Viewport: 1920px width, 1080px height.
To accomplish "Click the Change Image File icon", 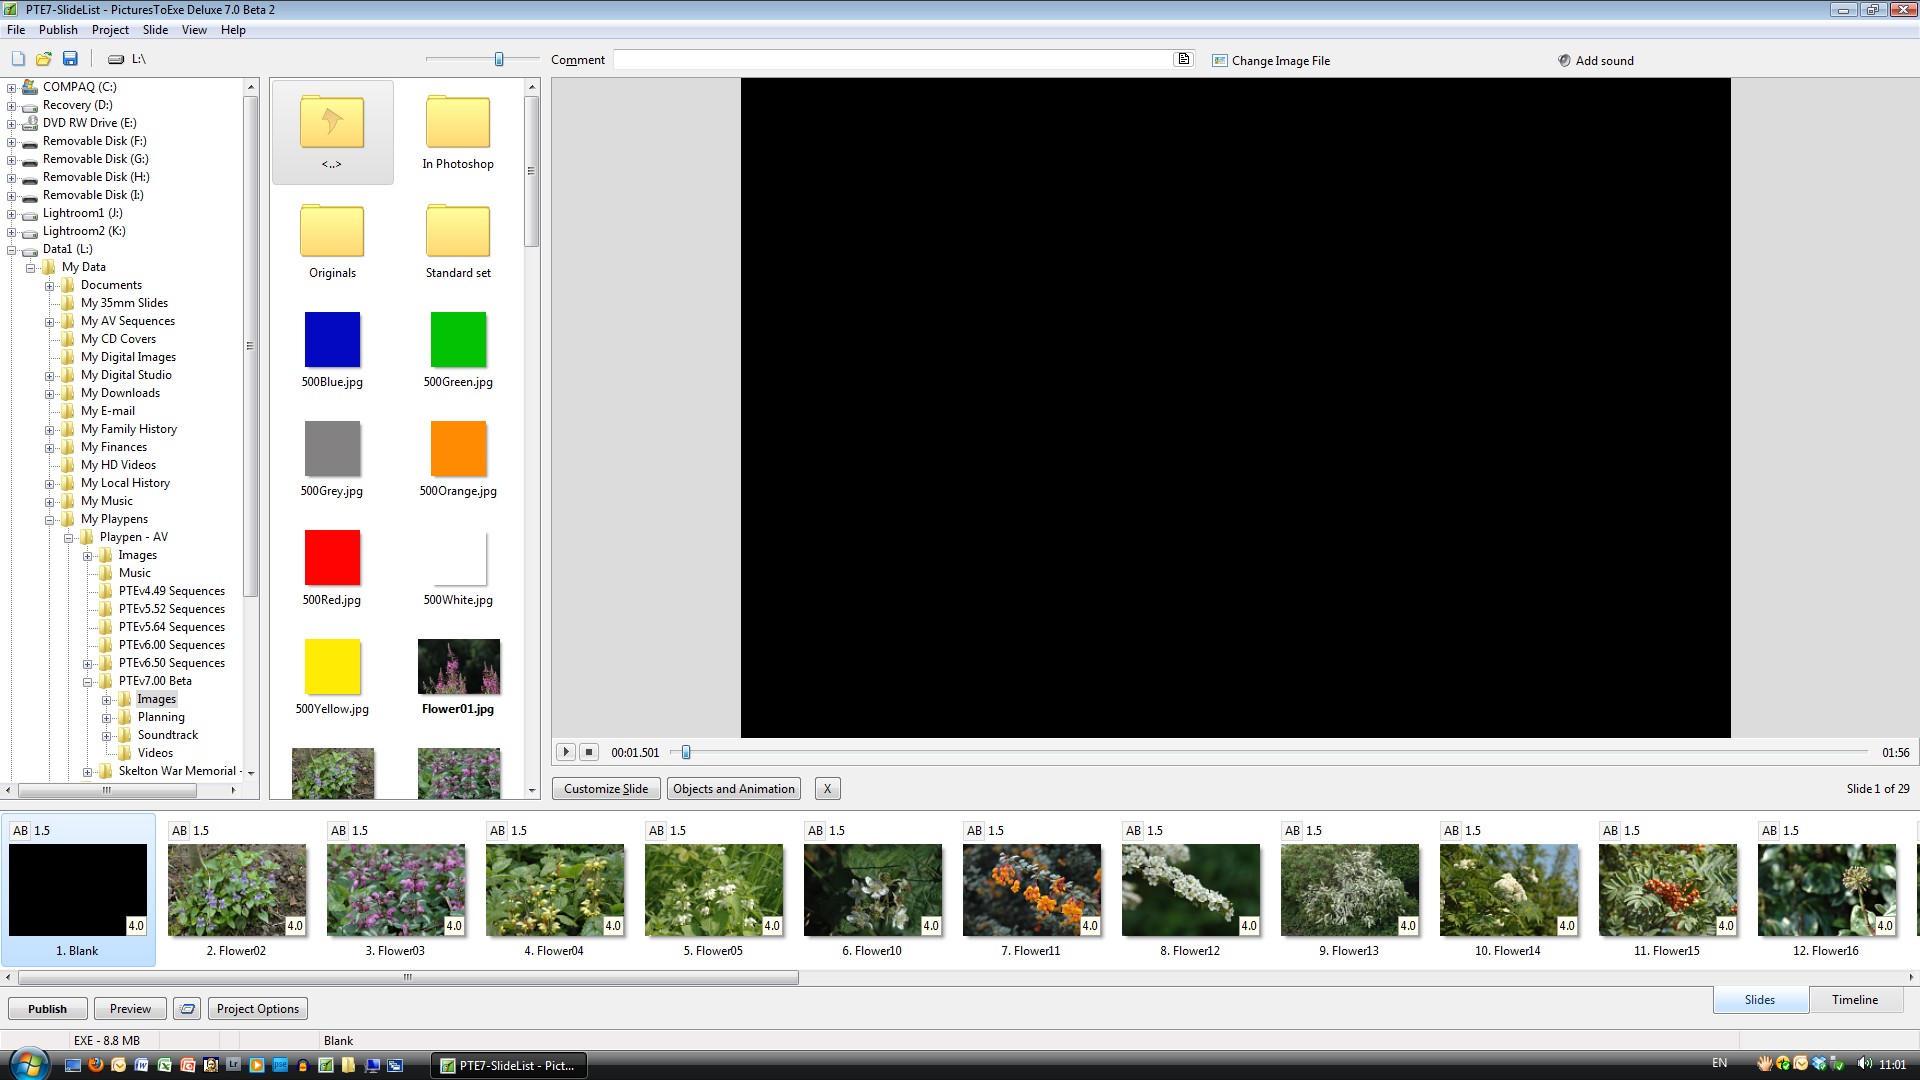I will click(1220, 61).
